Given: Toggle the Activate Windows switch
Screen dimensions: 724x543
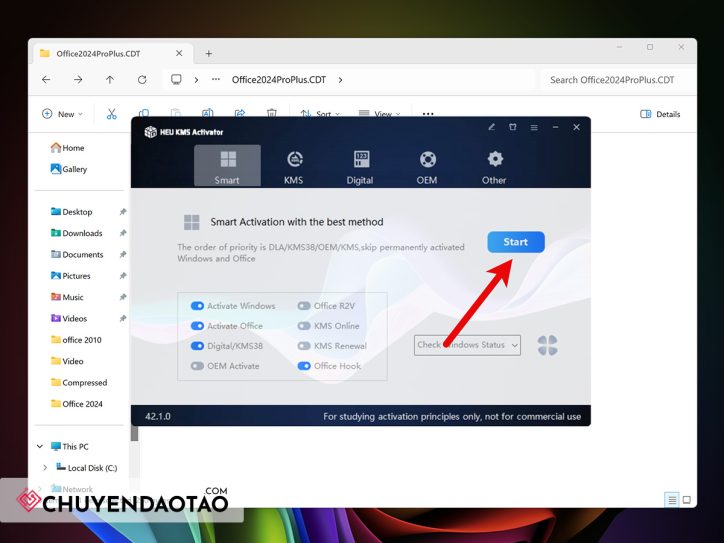Looking at the screenshot, I should 197,306.
